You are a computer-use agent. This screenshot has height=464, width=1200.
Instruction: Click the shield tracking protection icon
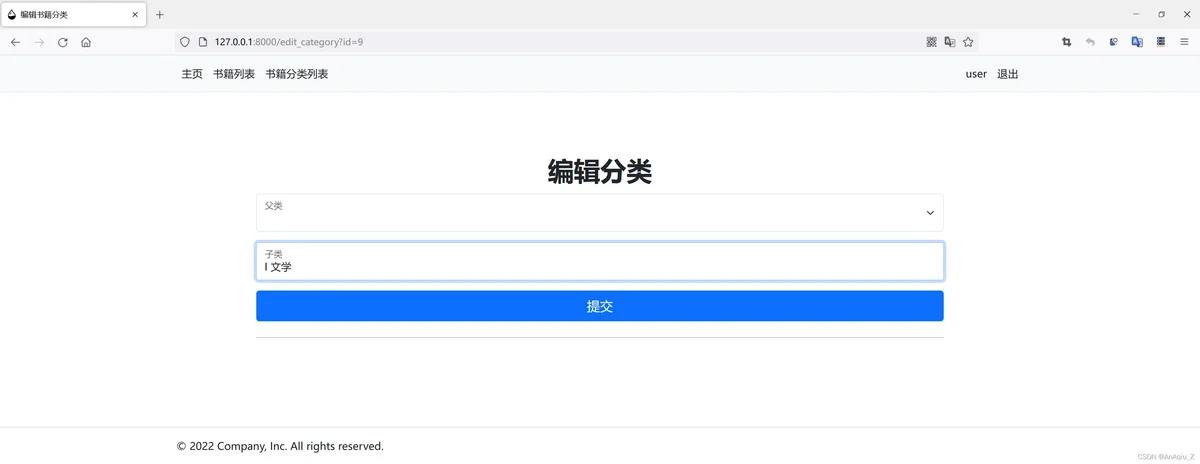click(x=184, y=42)
